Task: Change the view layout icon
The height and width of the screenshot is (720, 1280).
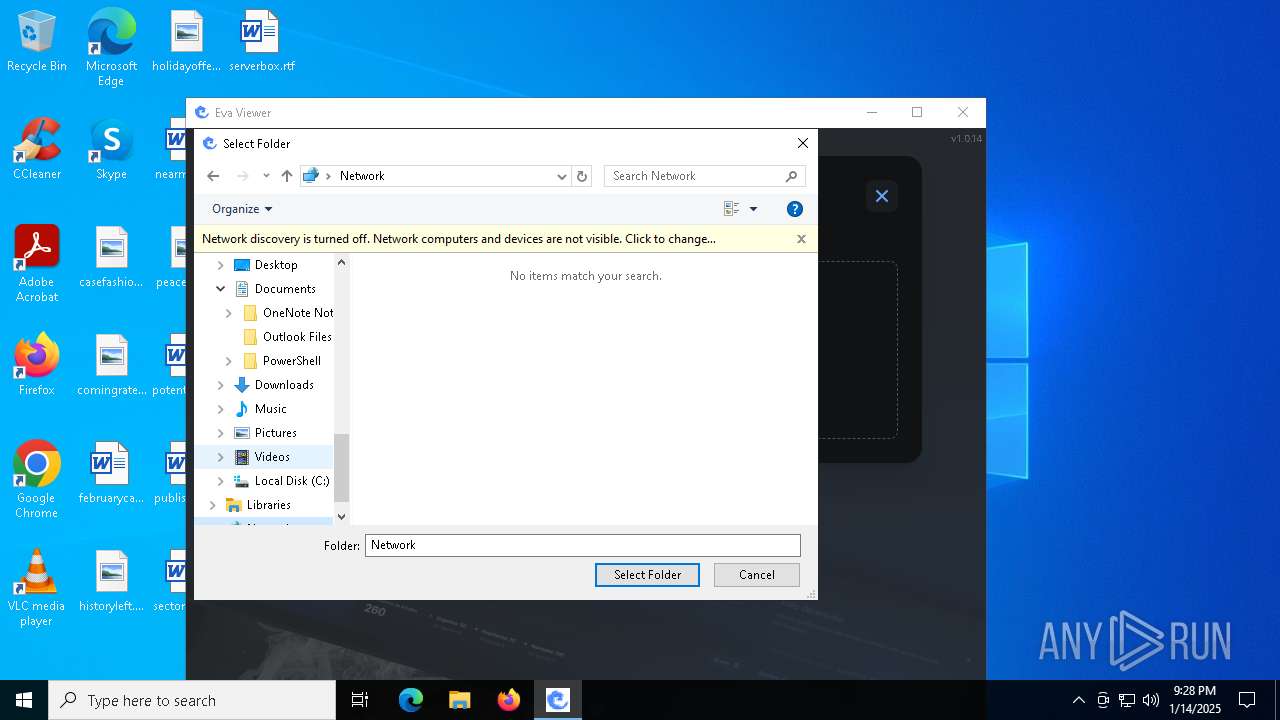Action: (x=731, y=209)
